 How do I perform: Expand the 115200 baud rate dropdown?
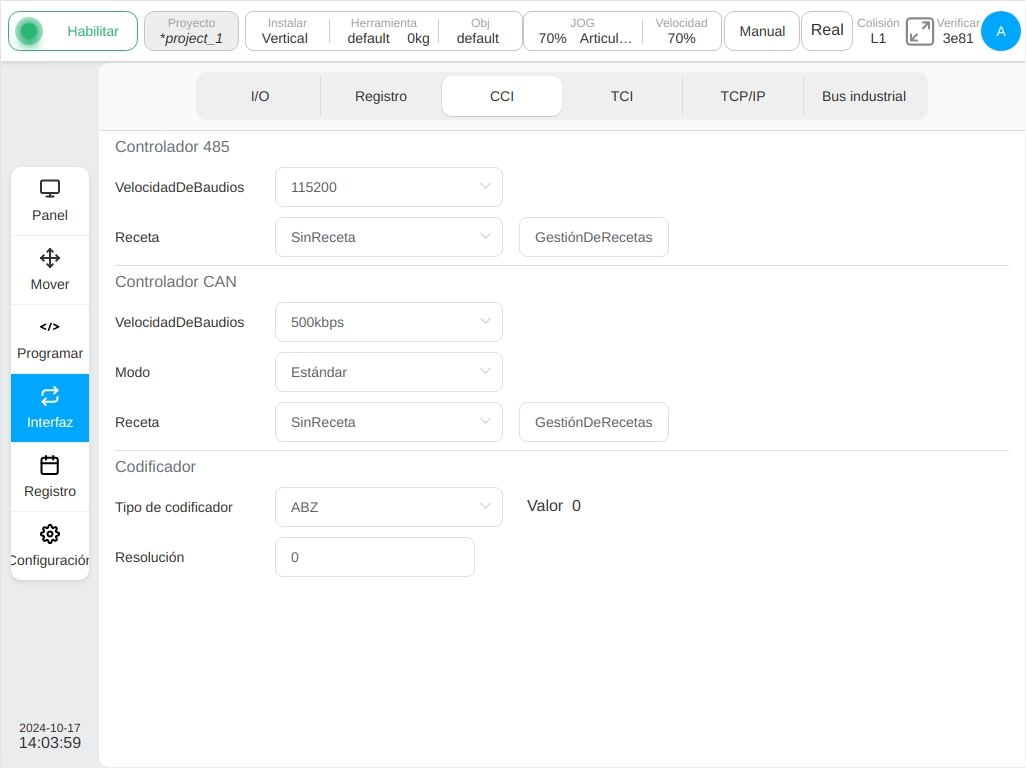[x=389, y=187]
